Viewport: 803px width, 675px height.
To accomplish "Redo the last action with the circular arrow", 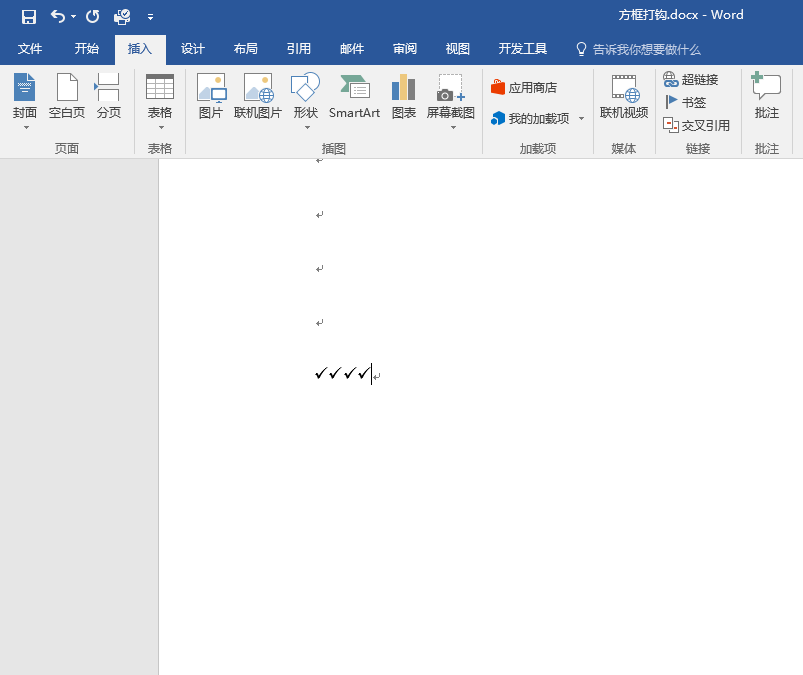I will click(x=92, y=16).
